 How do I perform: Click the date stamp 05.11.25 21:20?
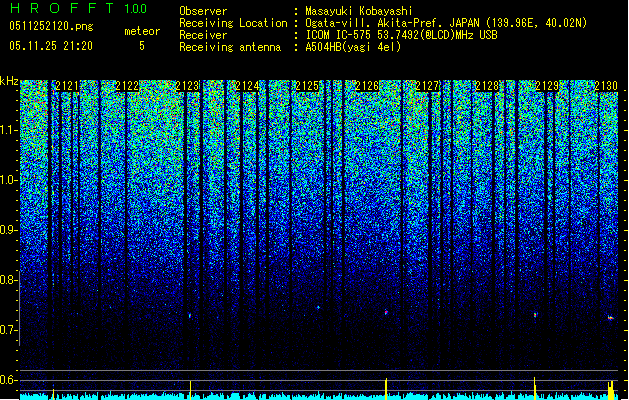pos(51,46)
